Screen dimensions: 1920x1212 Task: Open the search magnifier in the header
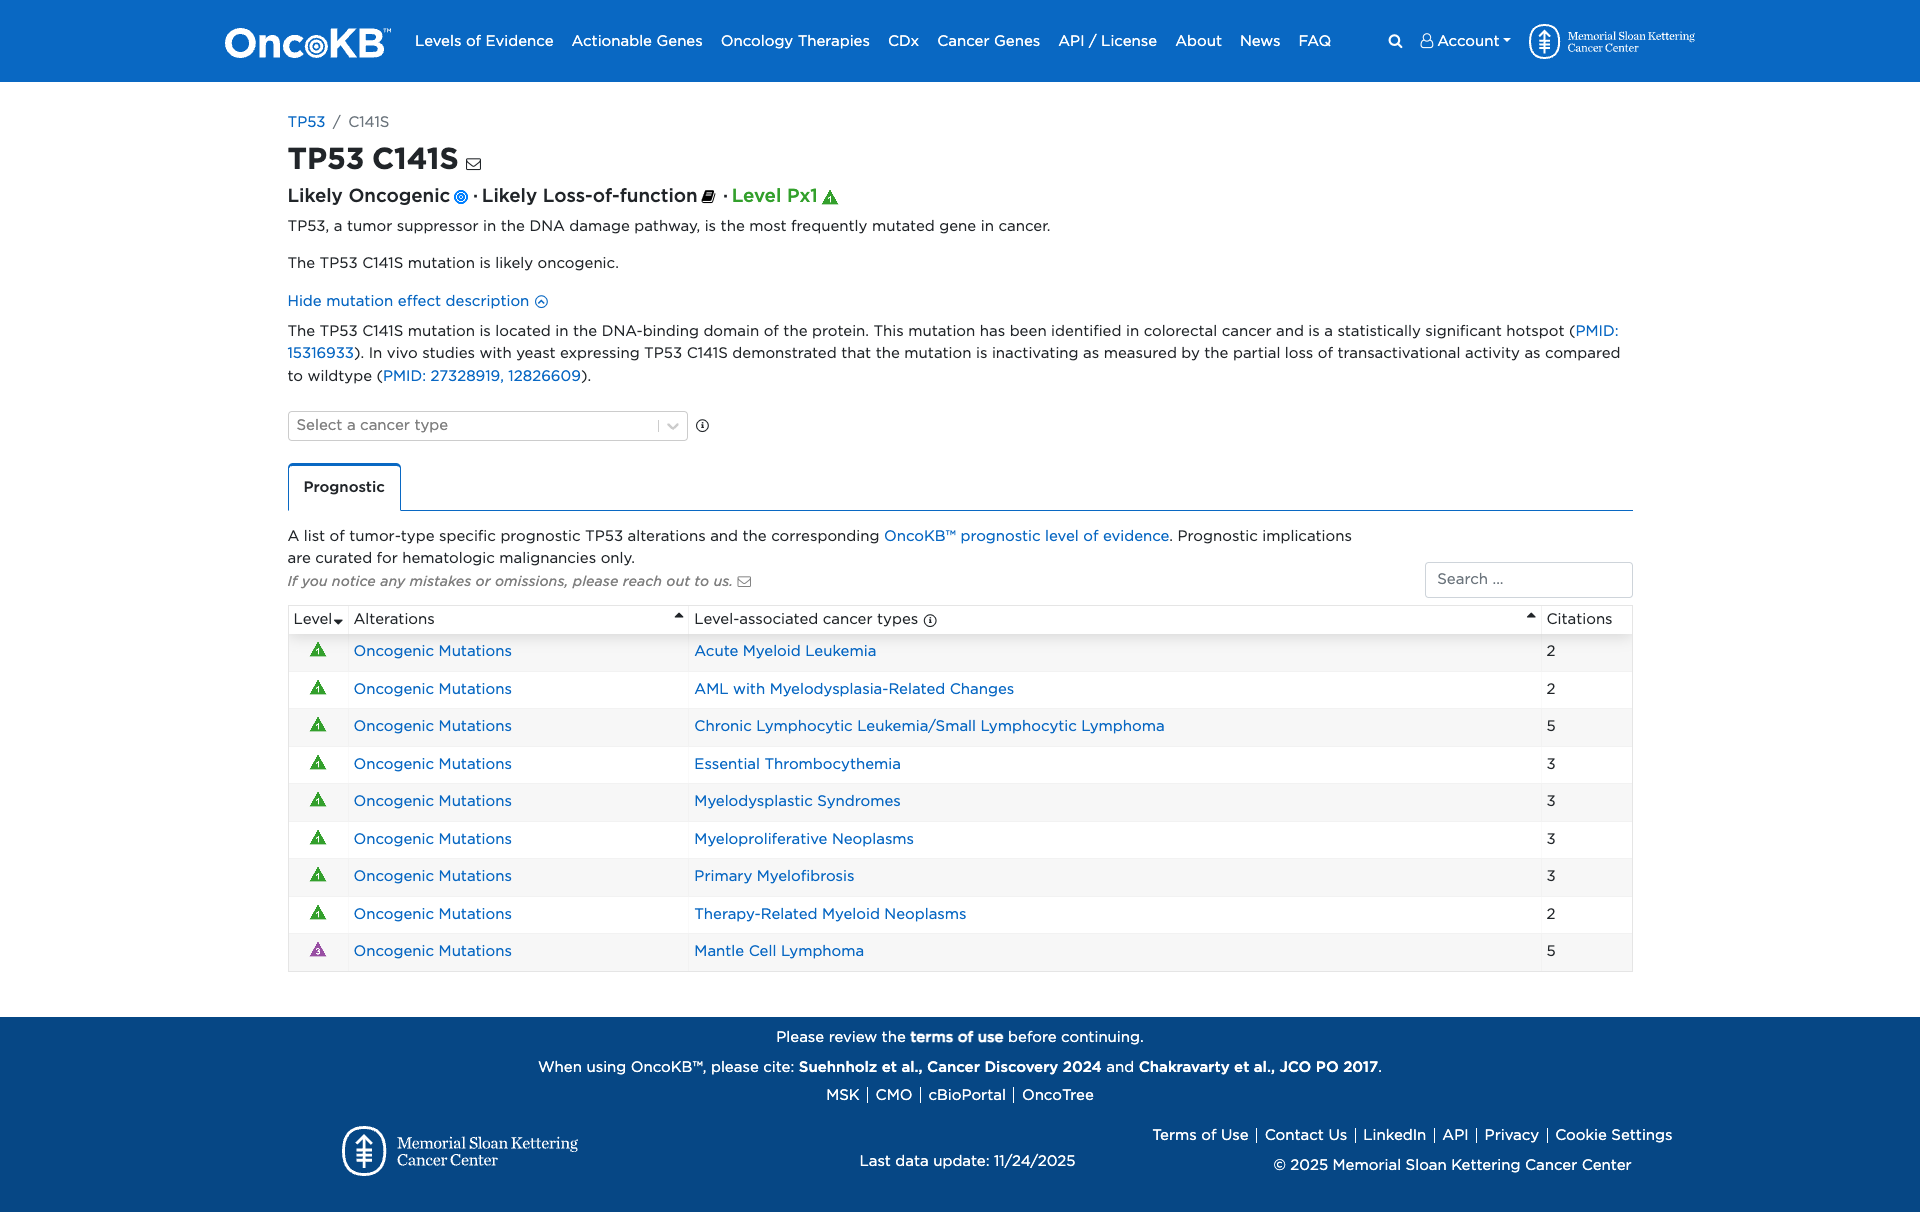[1394, 41]
